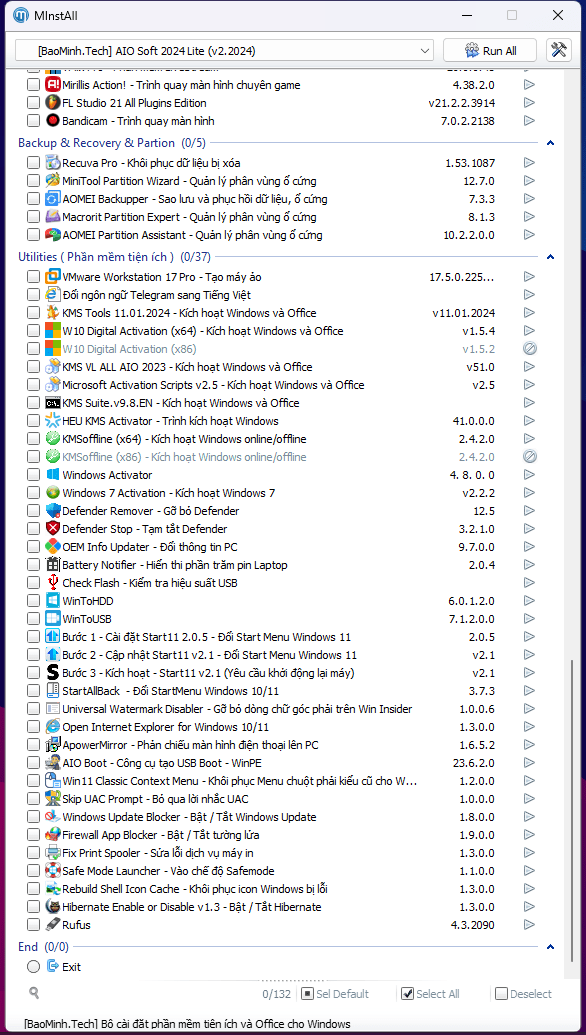Select the Windows 7 Activation row
Viewport: 586px width, 1035px height.
coord(168,492)
